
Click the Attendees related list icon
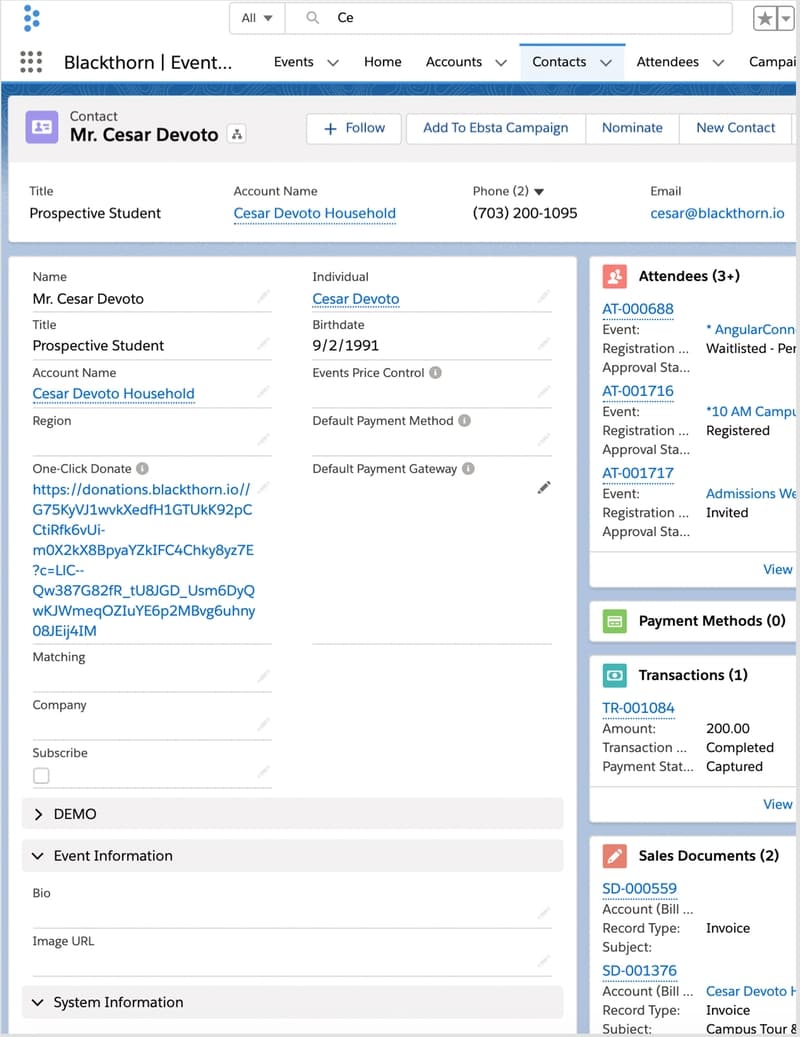(x=614, y=276)
